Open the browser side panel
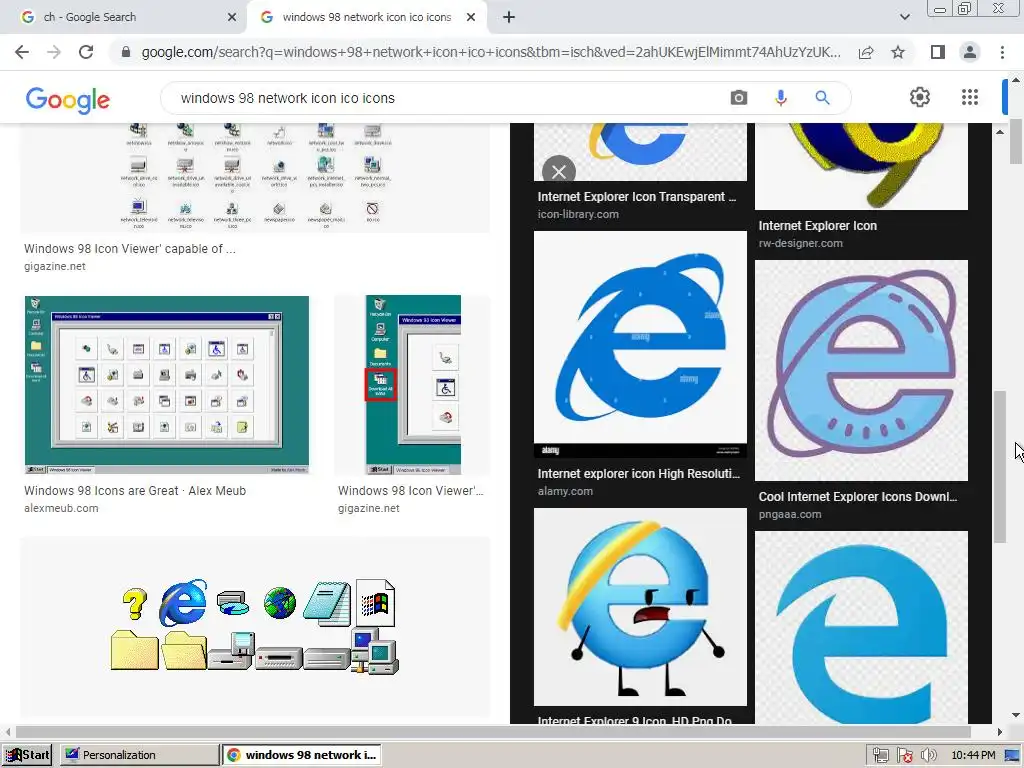 click(x=938, y=52)
